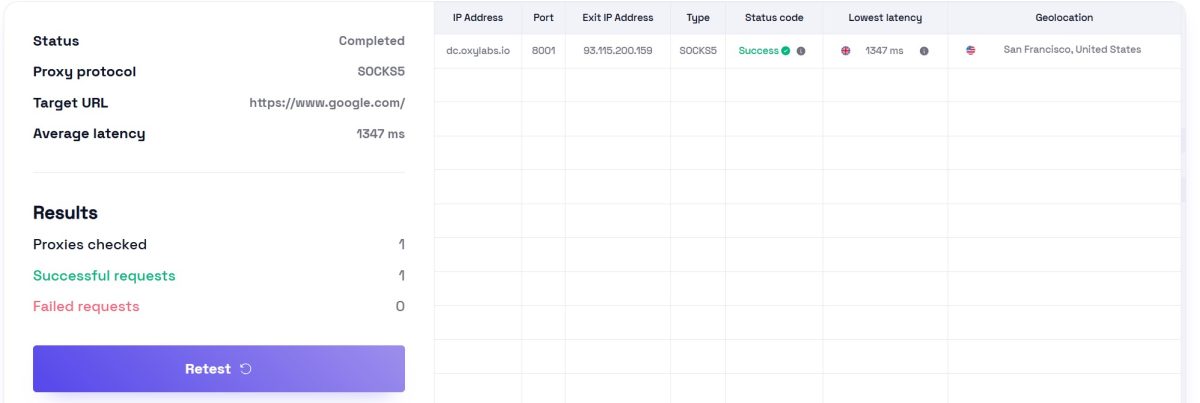The width and height of the screenshot is (1200, 403).
Task: Click the Type column header
Action: point(698,18)
